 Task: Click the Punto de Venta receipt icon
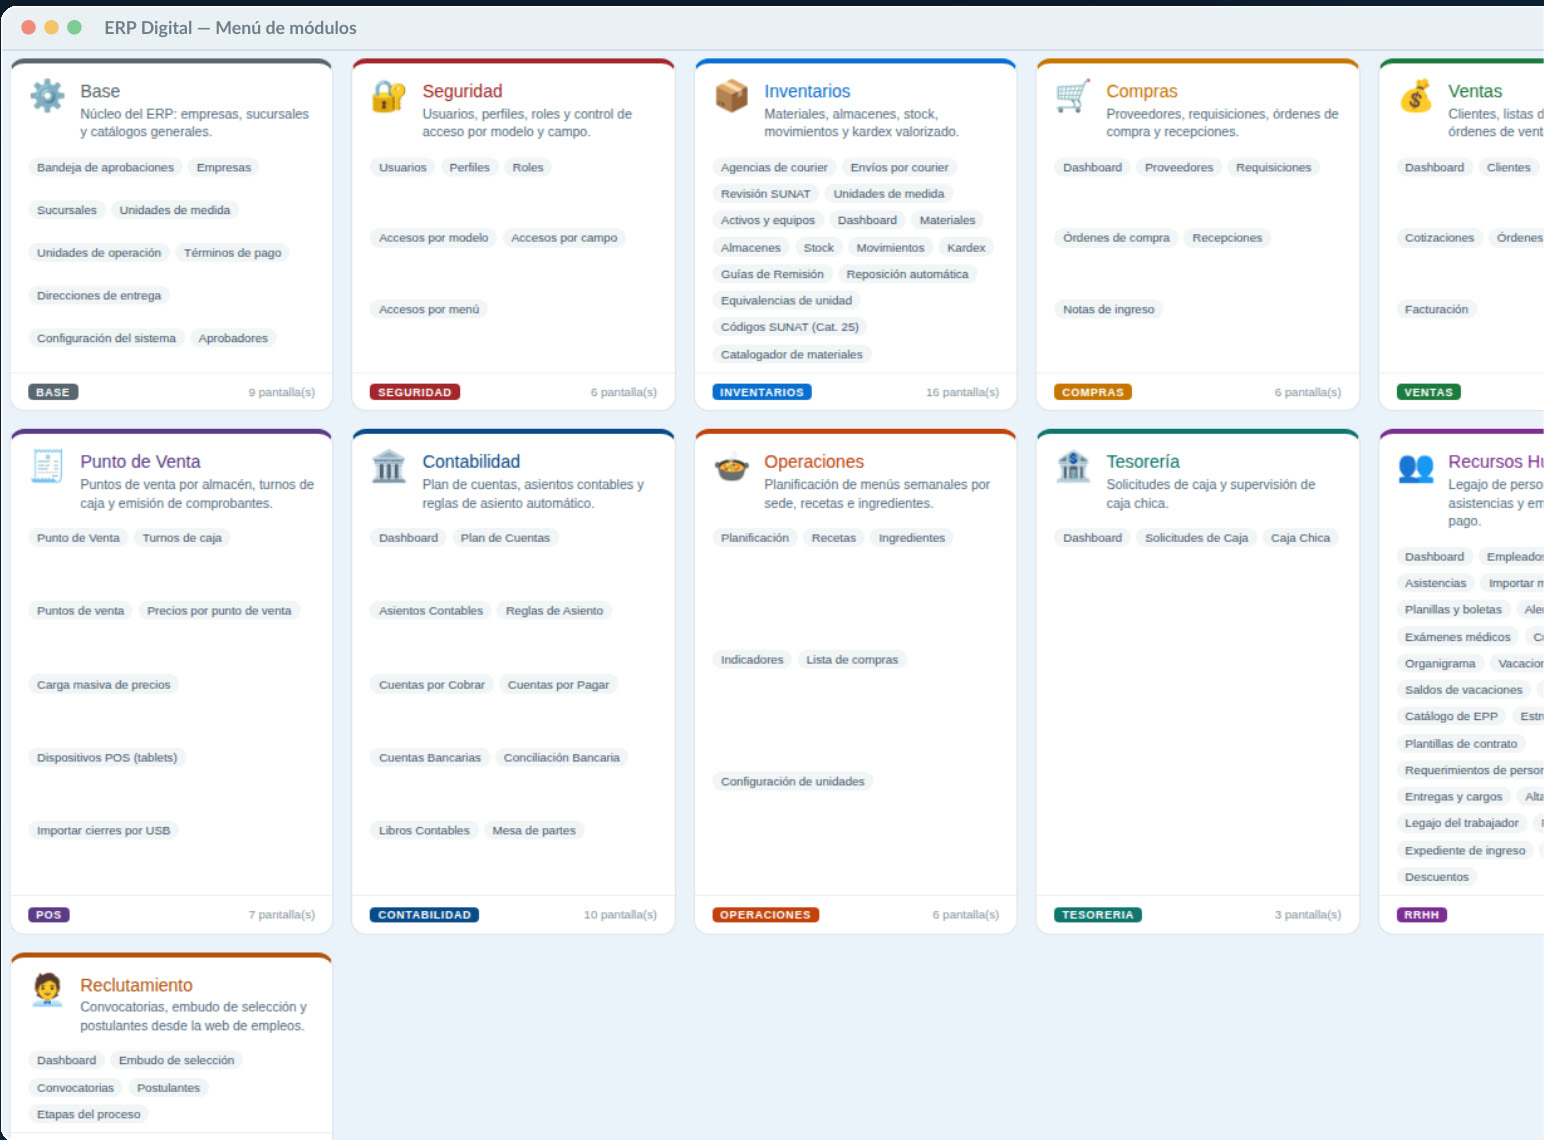pyautogui.click(x=47, y=466)
